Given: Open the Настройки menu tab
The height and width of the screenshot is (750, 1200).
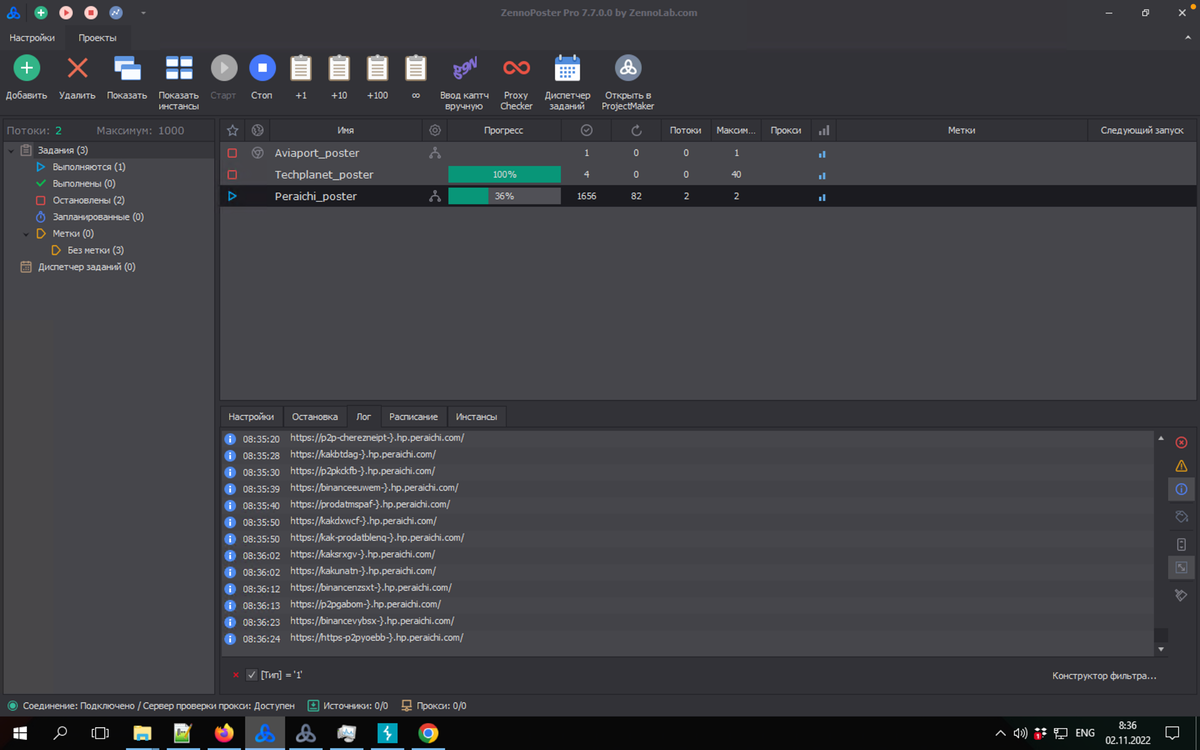Looking at the screenshot, I should point(32,37).
